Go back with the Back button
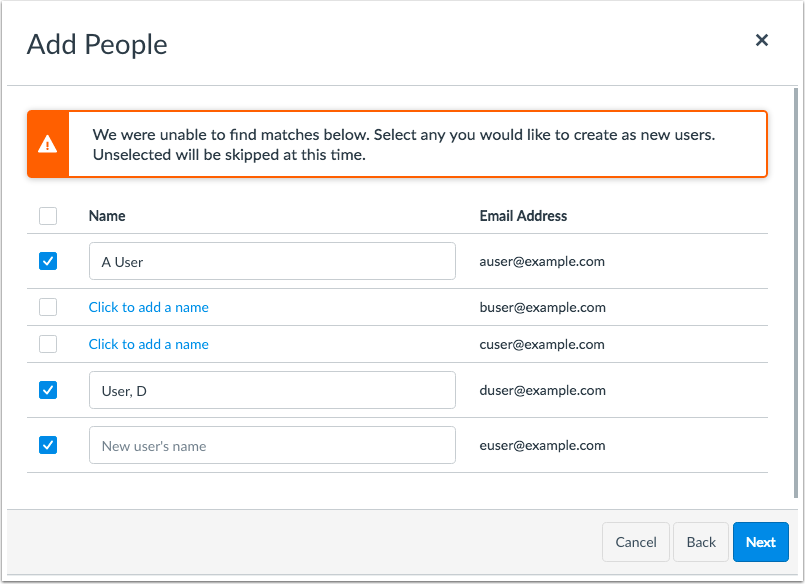Screen dimensions: 805x584 (x=701, y=542)
